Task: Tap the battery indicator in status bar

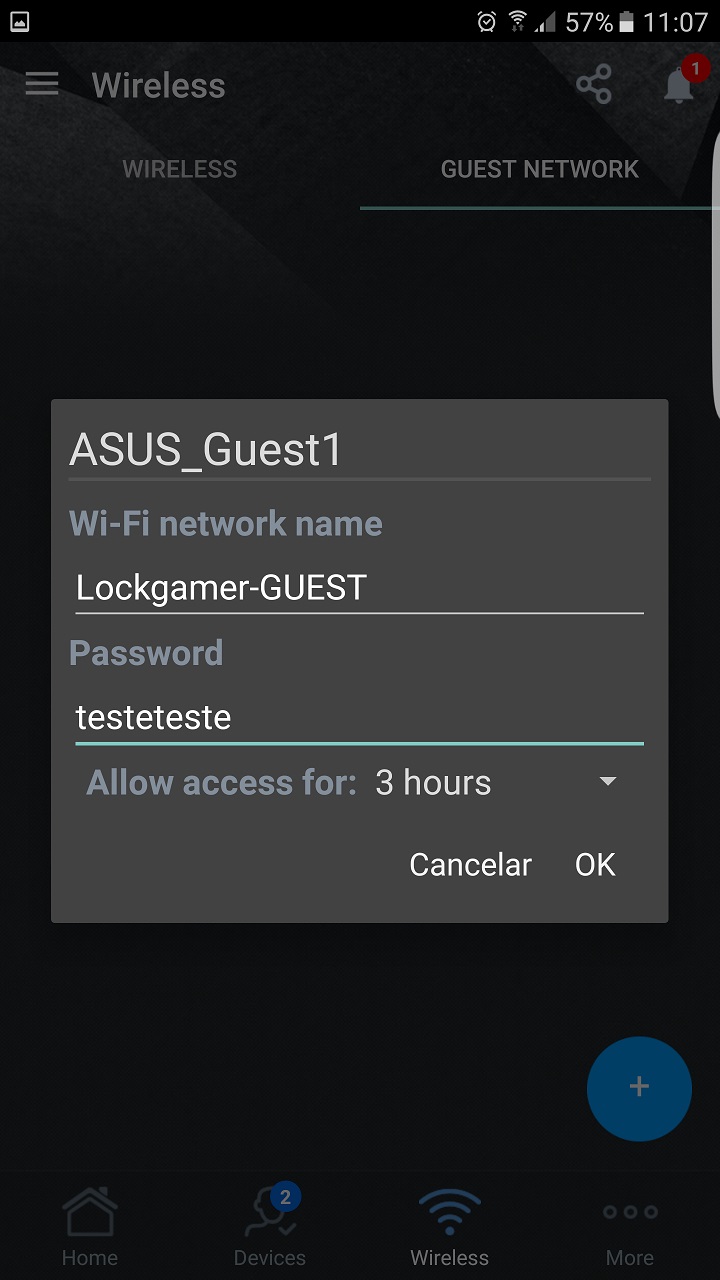Action: point(627,22)
